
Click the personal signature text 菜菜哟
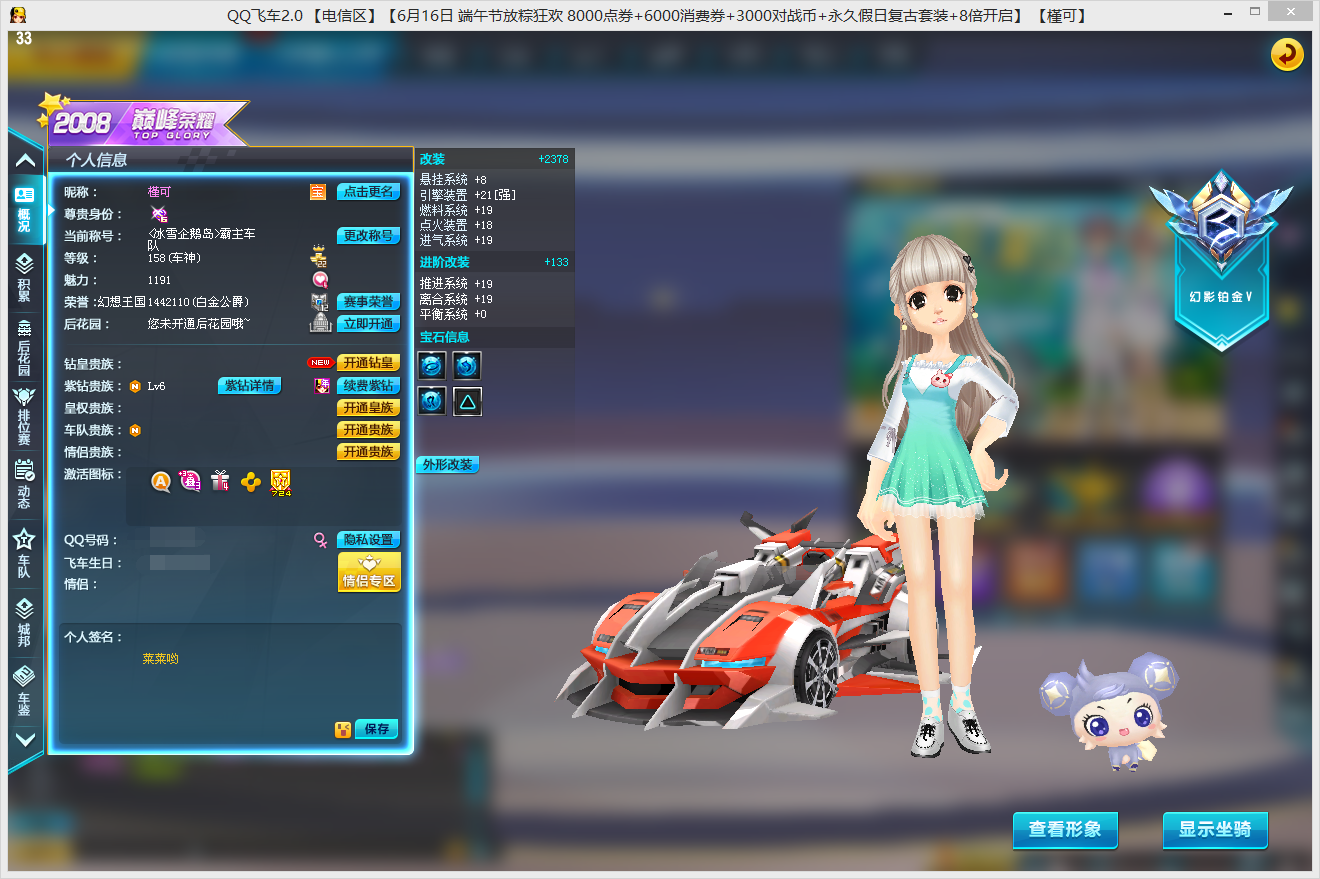click(x=160, y=660)
